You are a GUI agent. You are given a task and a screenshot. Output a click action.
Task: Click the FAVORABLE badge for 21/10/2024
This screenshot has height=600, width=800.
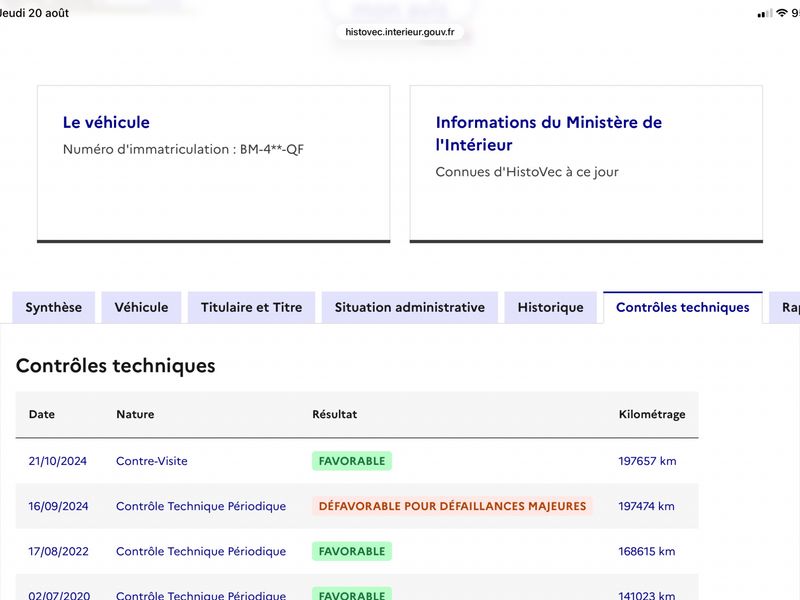(352, 461)
